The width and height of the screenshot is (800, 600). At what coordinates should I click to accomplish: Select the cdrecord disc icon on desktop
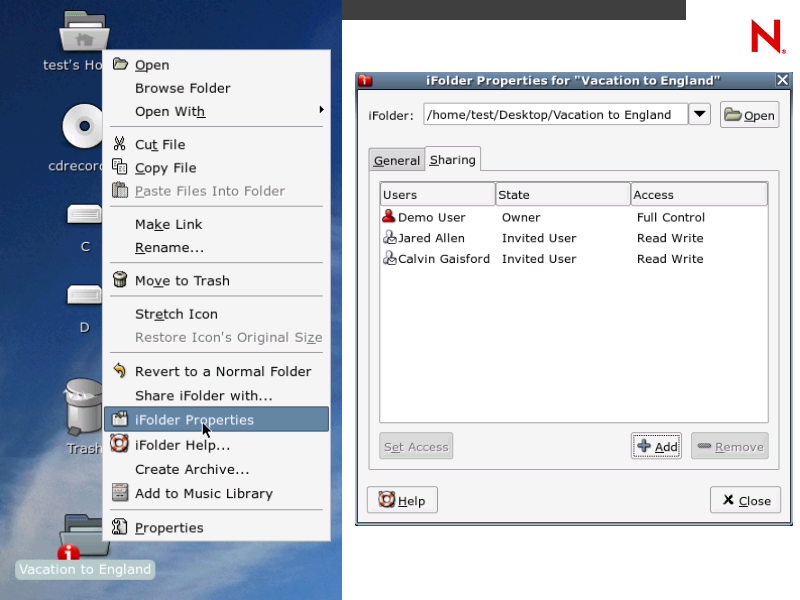[83, 126]
